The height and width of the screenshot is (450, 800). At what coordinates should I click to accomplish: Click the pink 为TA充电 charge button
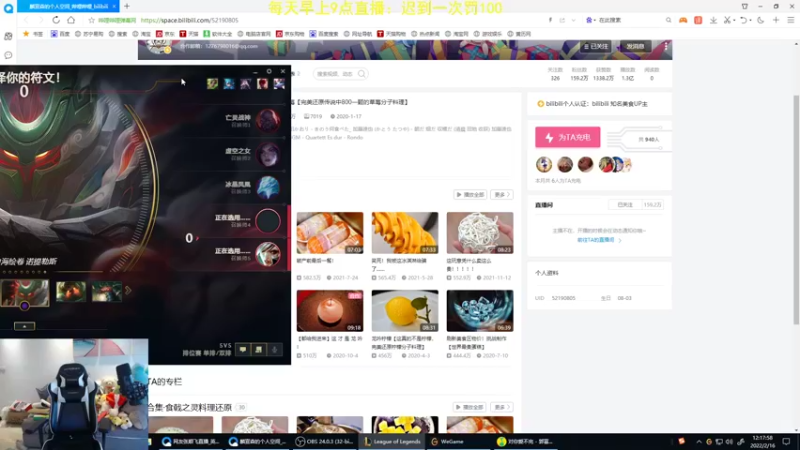point(567,137)
